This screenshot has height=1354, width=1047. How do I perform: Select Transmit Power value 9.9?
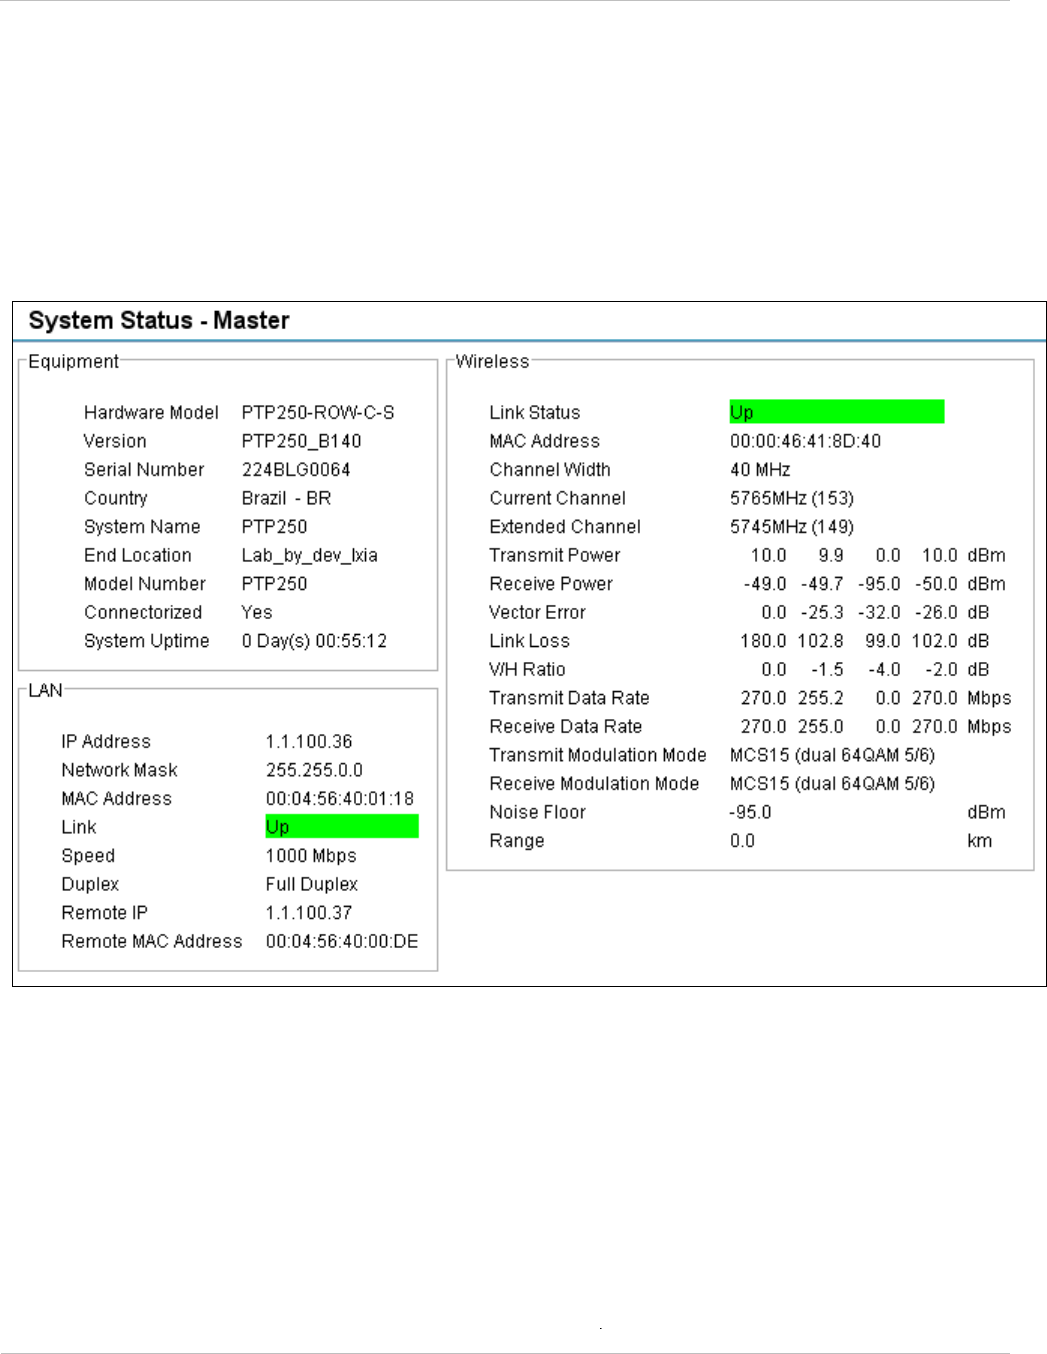pos(831,555)
